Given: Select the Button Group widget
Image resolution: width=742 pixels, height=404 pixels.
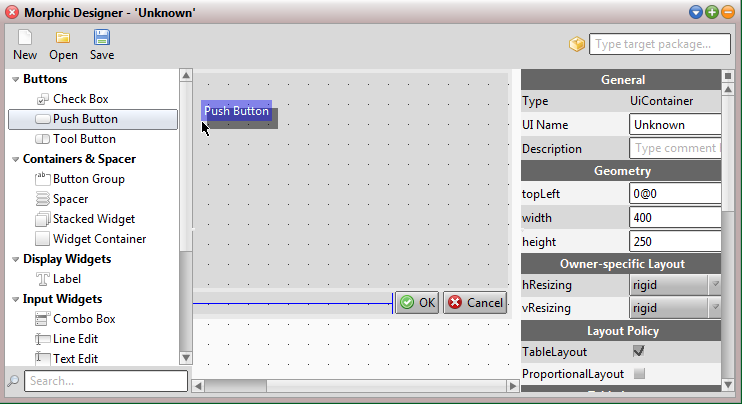Looking at the screenshot, I should [x=88, y=179].
